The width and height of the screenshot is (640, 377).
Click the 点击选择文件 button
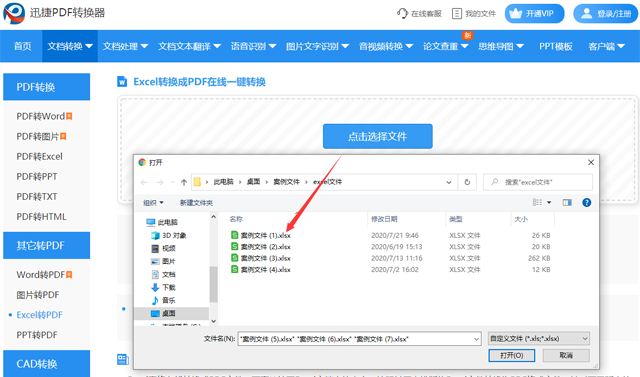(x=378, y=136)
